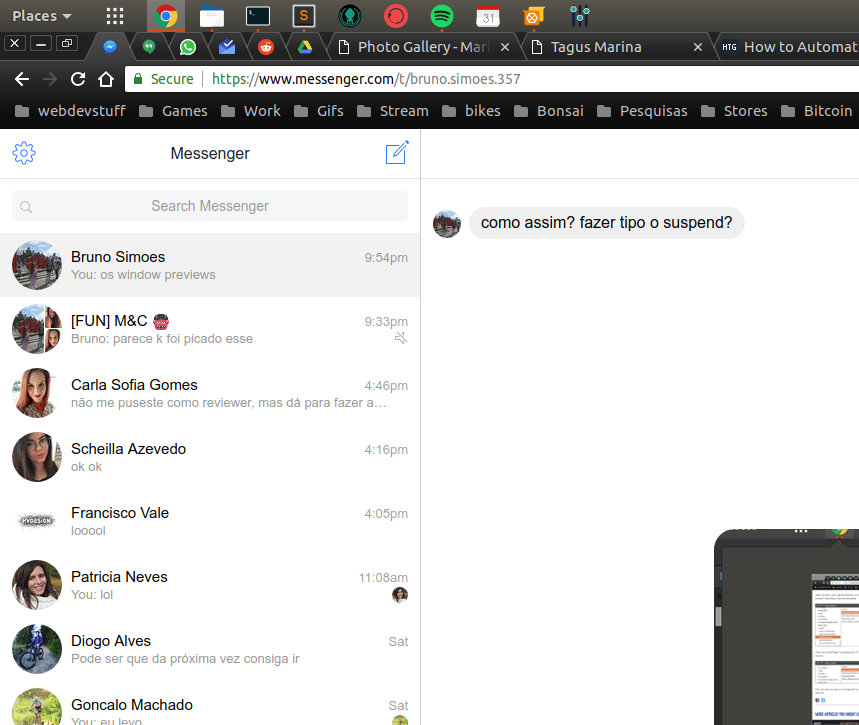Viewport: 859px width, 725px height.
Task: Open Patricia Neves conversation
Action: tap(210, 586)
